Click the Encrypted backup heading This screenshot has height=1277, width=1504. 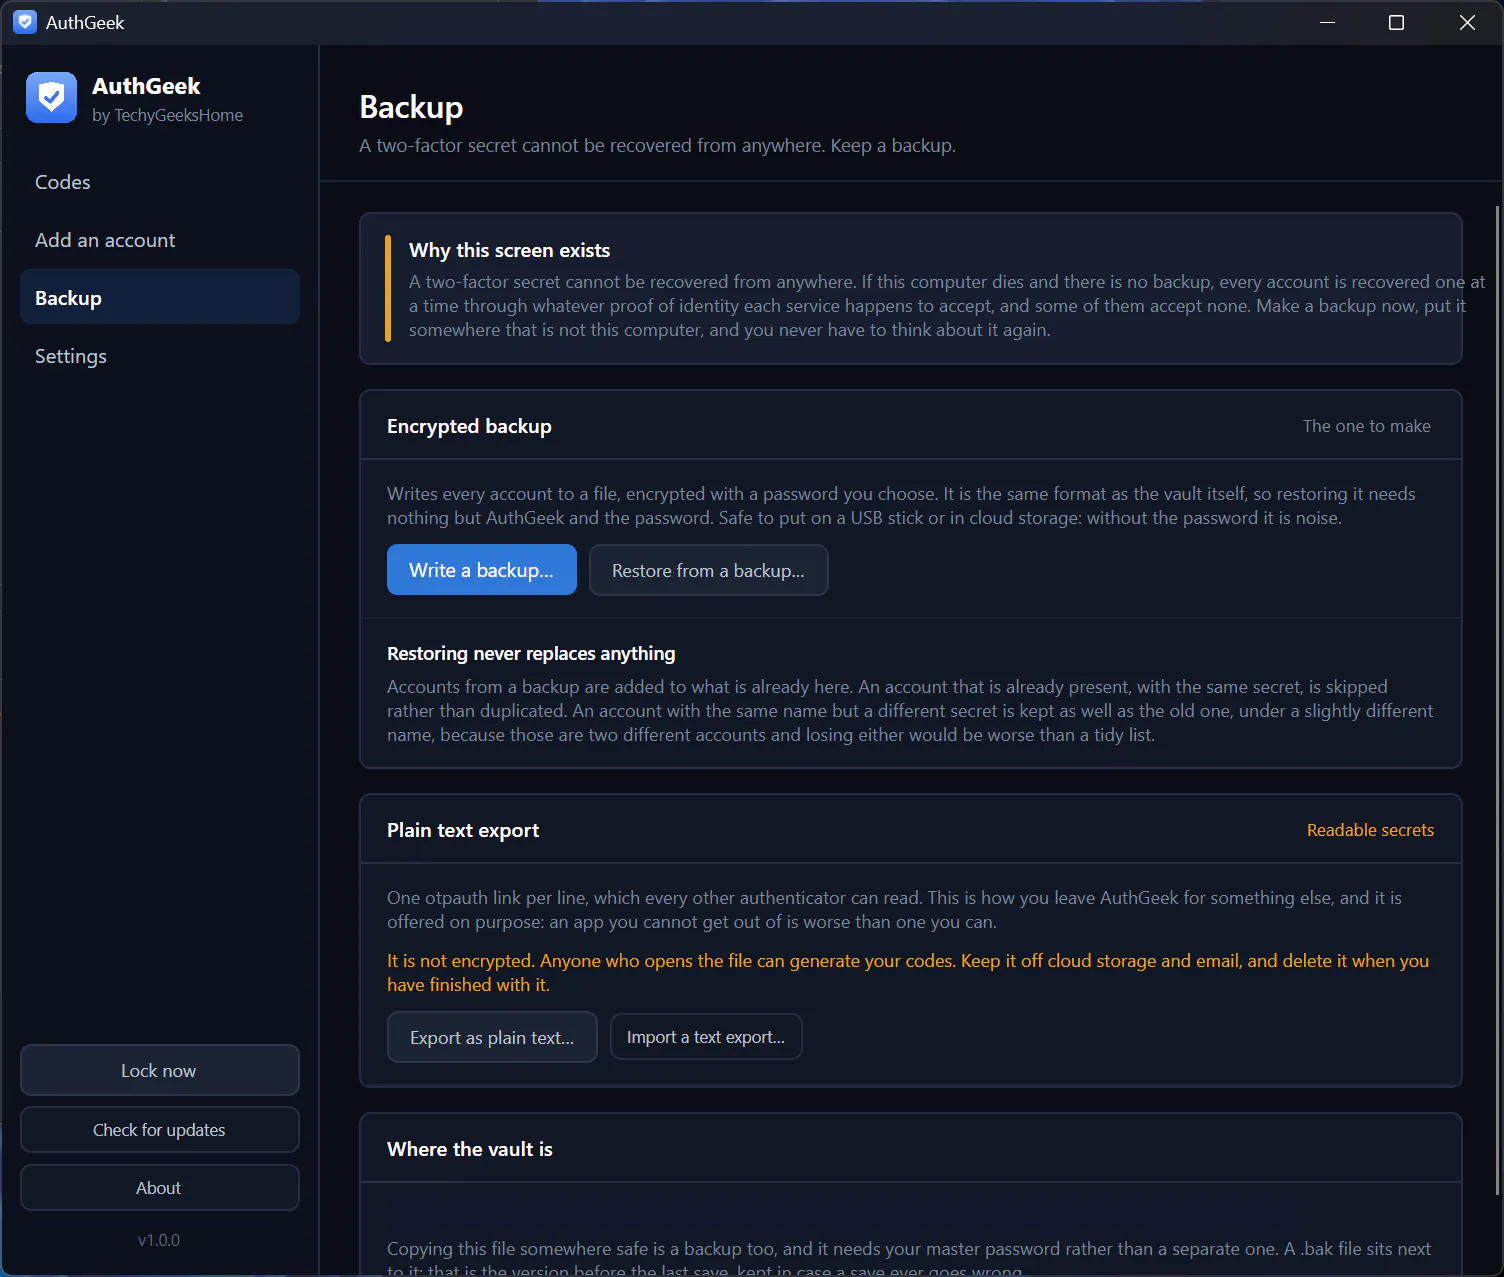469,426
